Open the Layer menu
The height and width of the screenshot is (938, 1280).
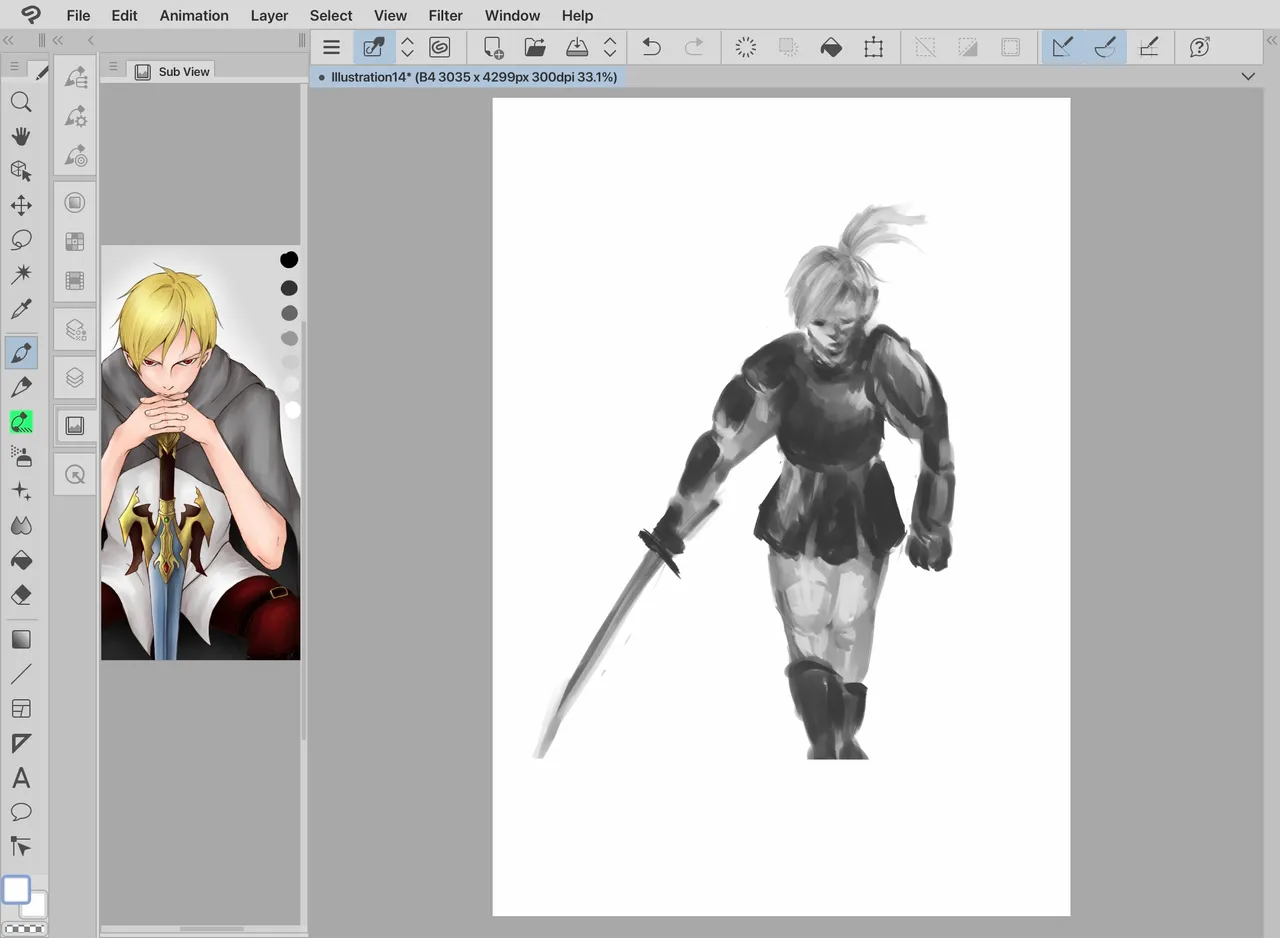(x=269, y=15)
